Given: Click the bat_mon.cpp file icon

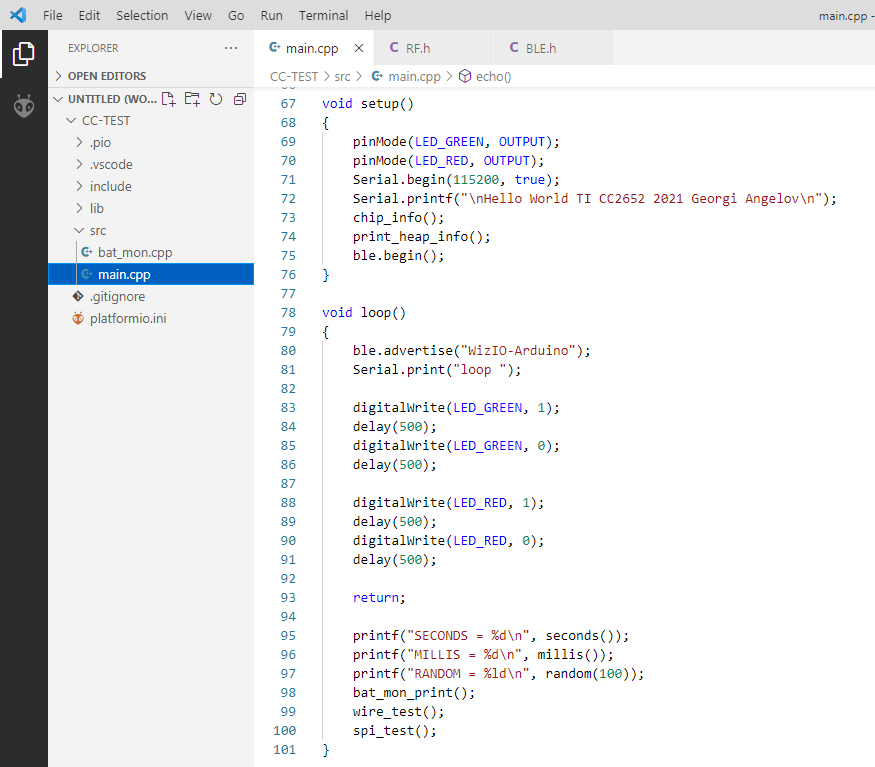Looking at the screenshot, I should 86,252.
